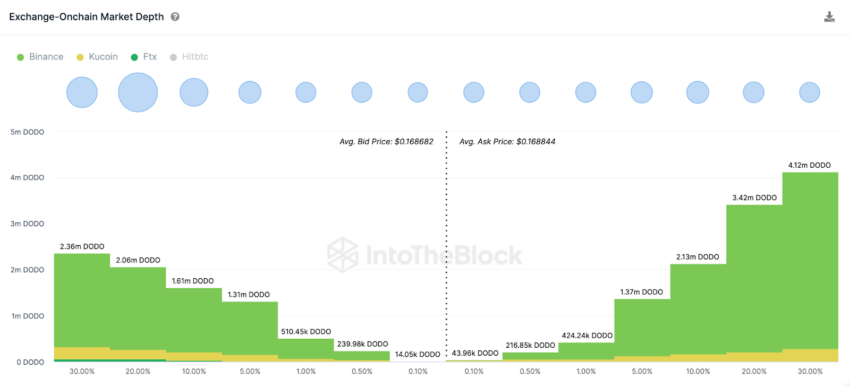Image resolution: width=850 pixels, height=386 pixels.
Task: Open the help question mark icon
Action: point(175,17)
